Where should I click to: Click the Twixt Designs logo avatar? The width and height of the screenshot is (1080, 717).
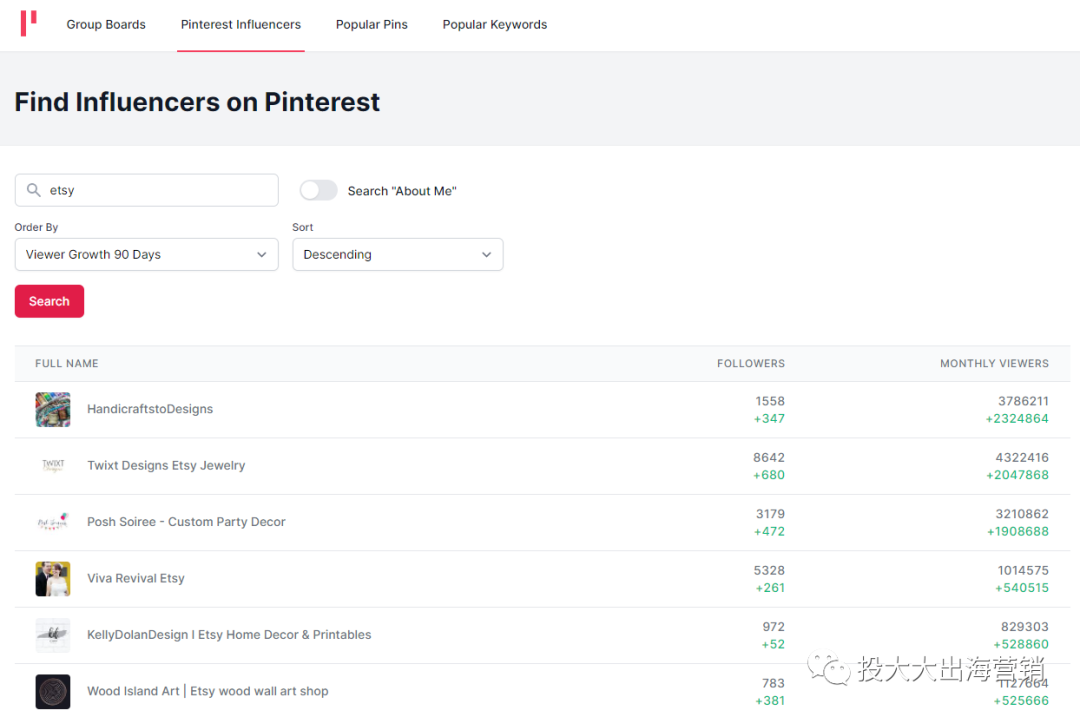[x=53, y=465]
